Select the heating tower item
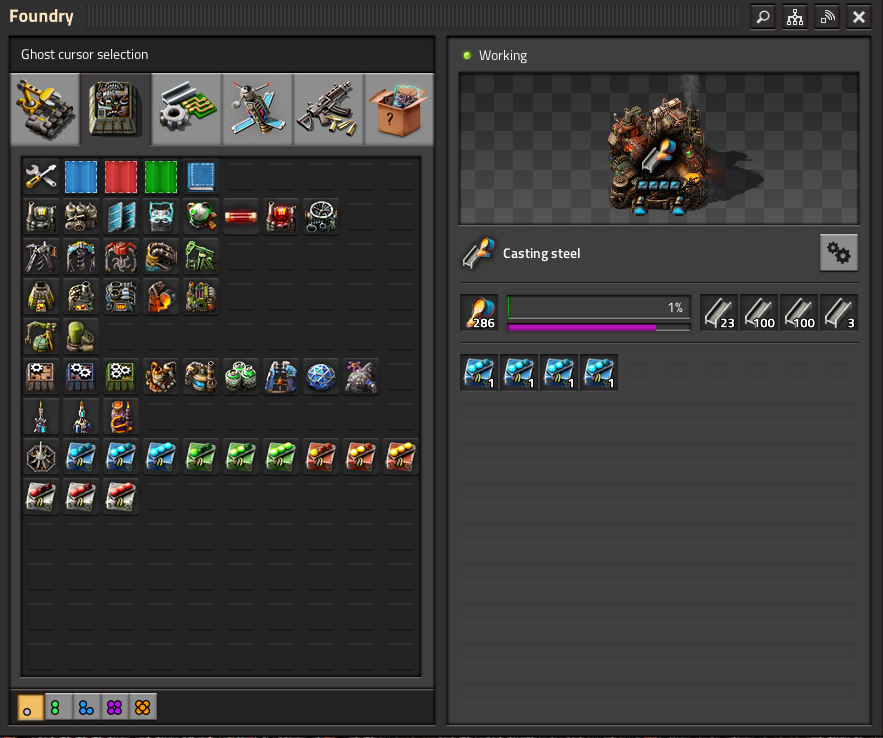 tap(121, 417)
